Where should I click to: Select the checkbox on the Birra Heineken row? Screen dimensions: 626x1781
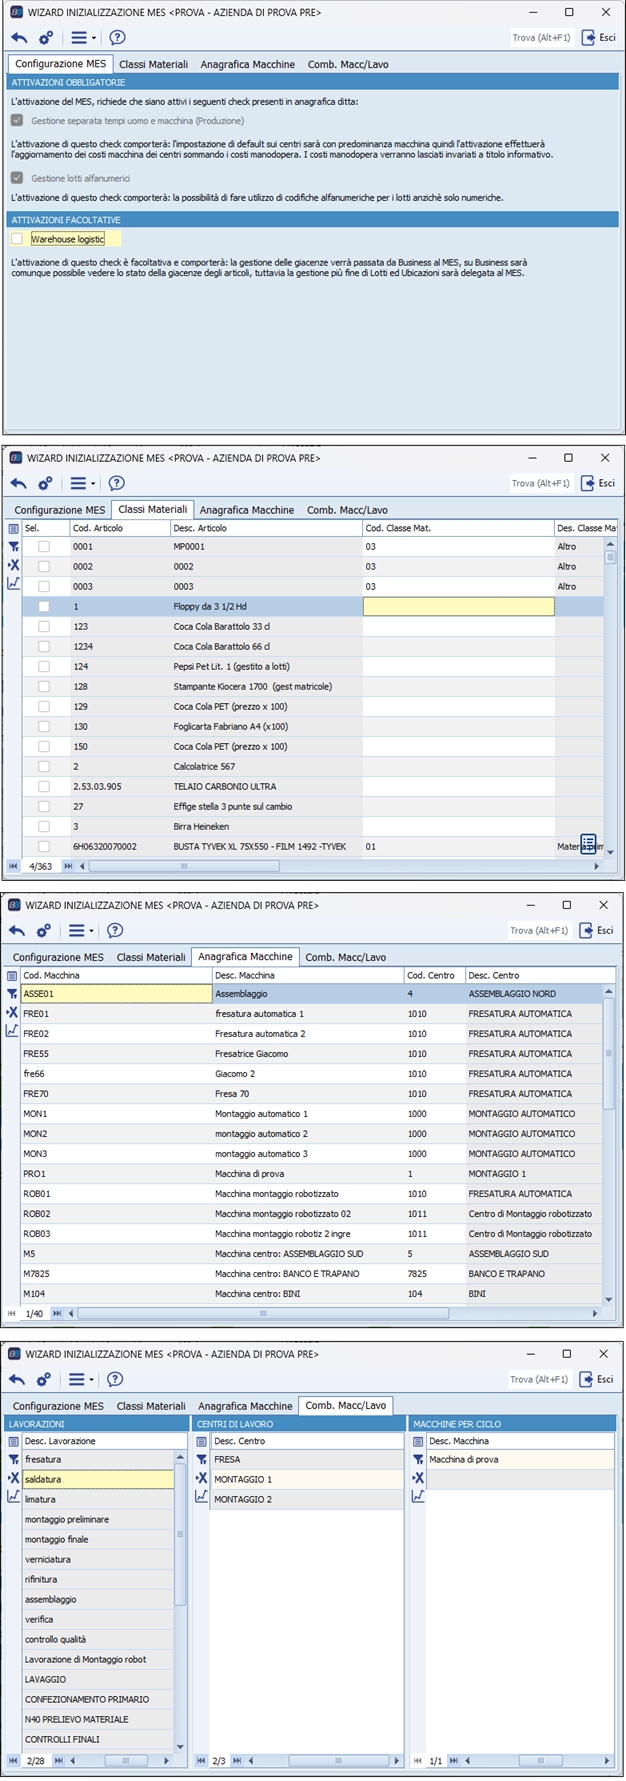tap(44, 827)
